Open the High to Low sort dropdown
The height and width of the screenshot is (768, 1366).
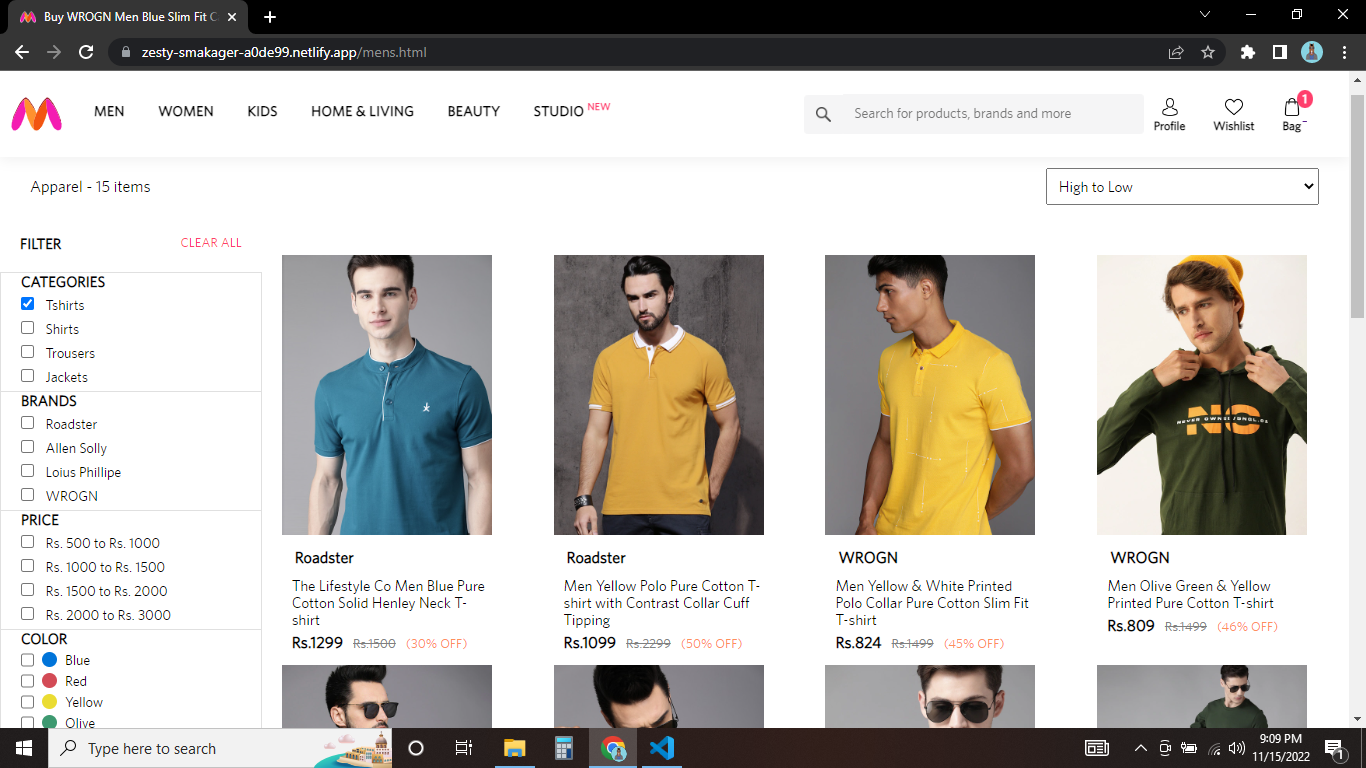(1182, 187)
